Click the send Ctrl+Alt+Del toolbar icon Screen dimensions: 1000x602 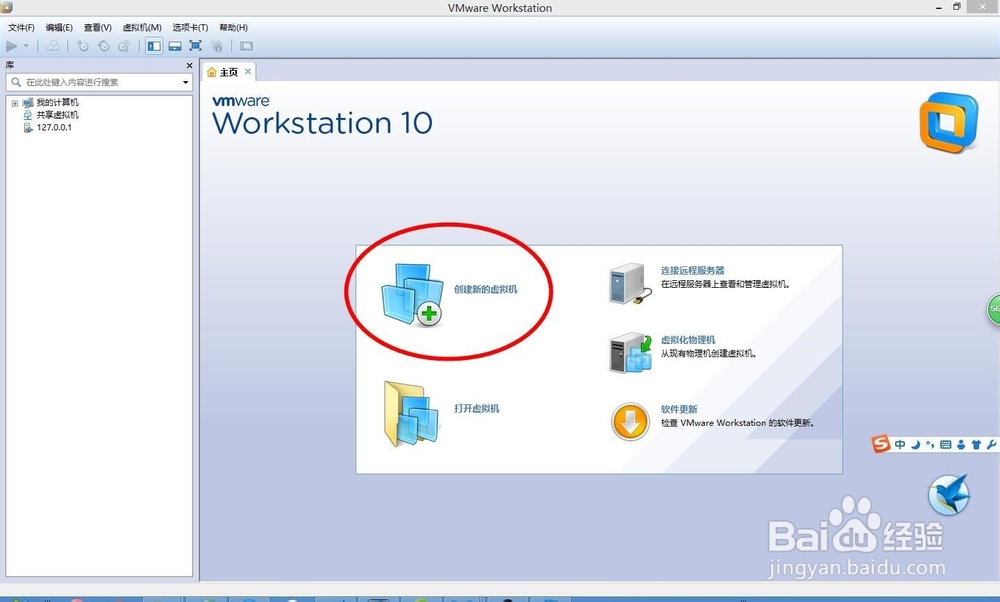click(53, 46)
